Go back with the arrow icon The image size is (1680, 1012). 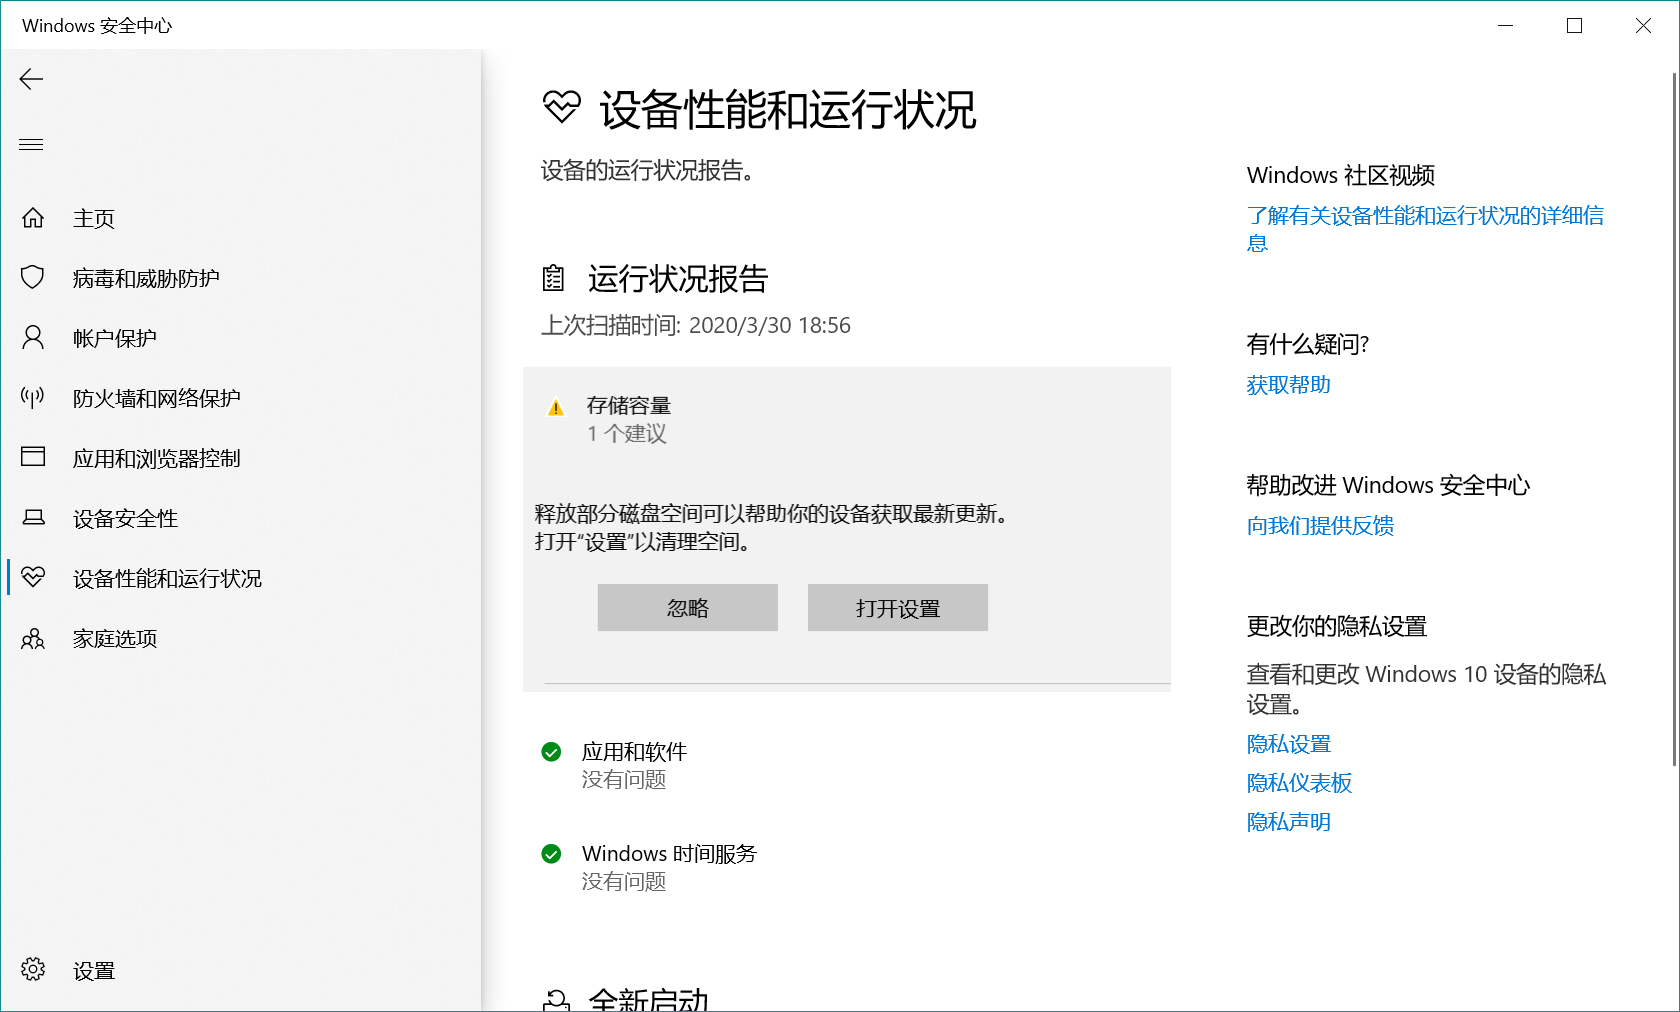32,79
